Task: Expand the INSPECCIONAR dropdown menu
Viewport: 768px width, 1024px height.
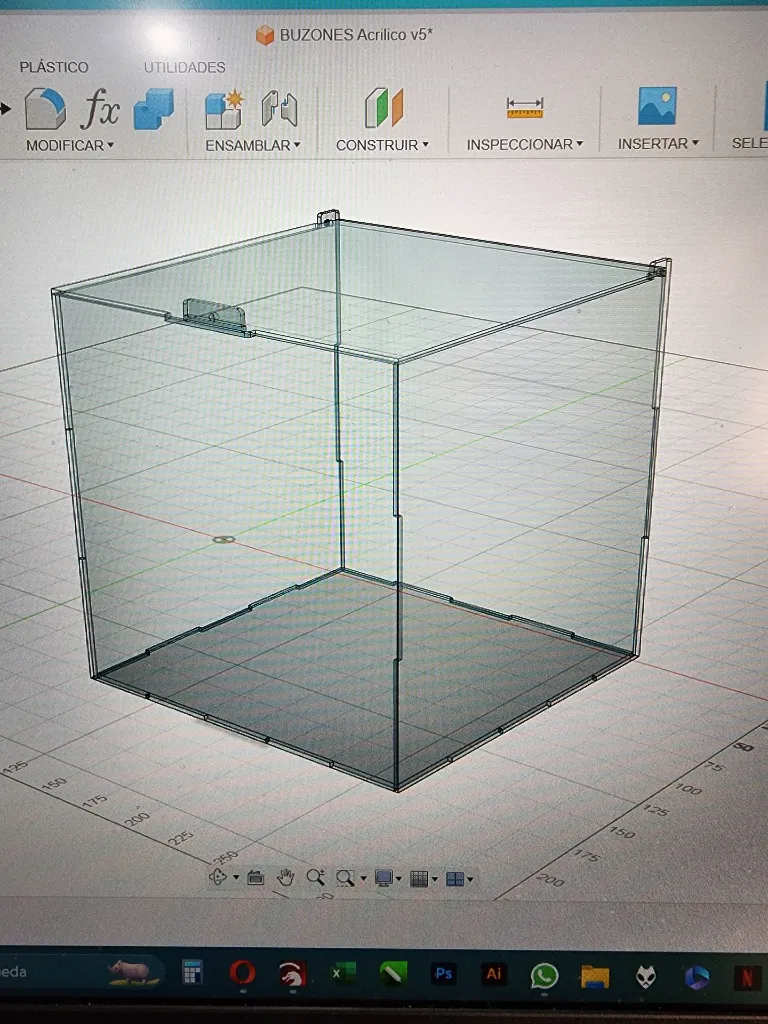Action: tap(524, 144)
